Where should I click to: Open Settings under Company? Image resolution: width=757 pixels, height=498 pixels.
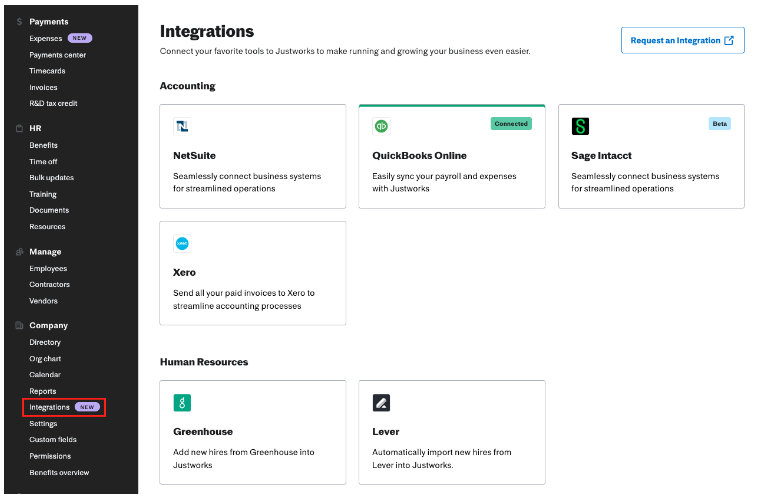click(43, 424)
